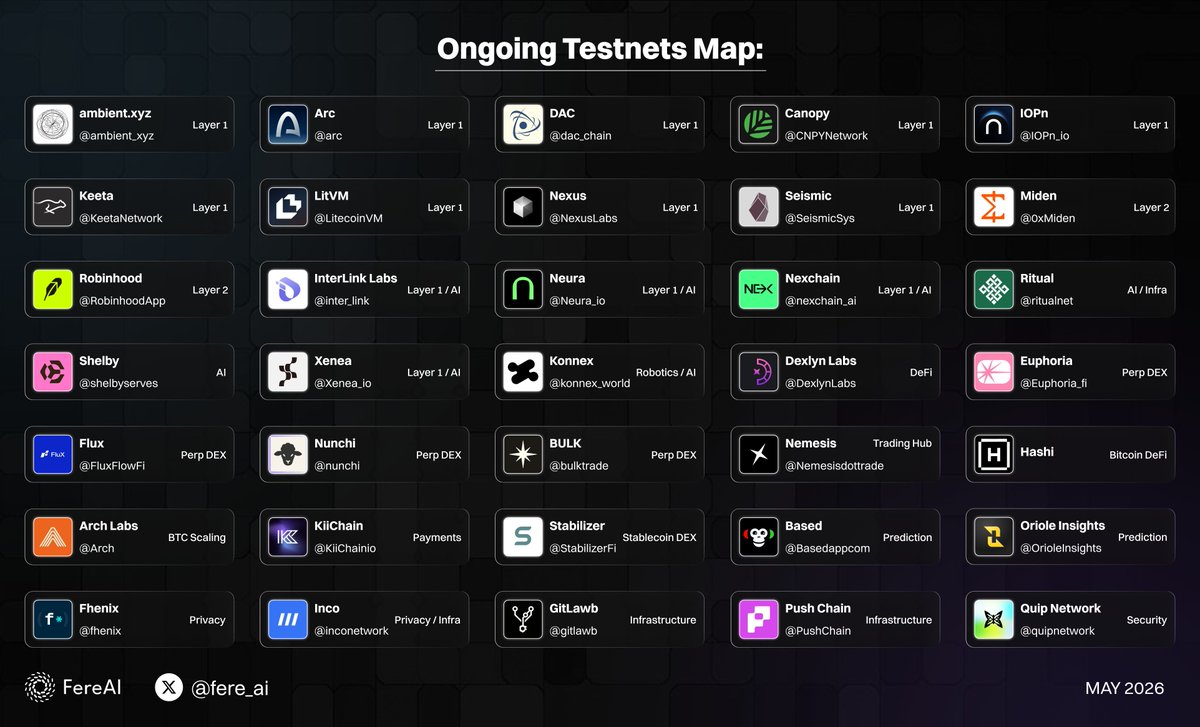This screenshot has height=727, width=1200.
Task: Open the @0xMiden handle
Action: (x=1048, y=218)
